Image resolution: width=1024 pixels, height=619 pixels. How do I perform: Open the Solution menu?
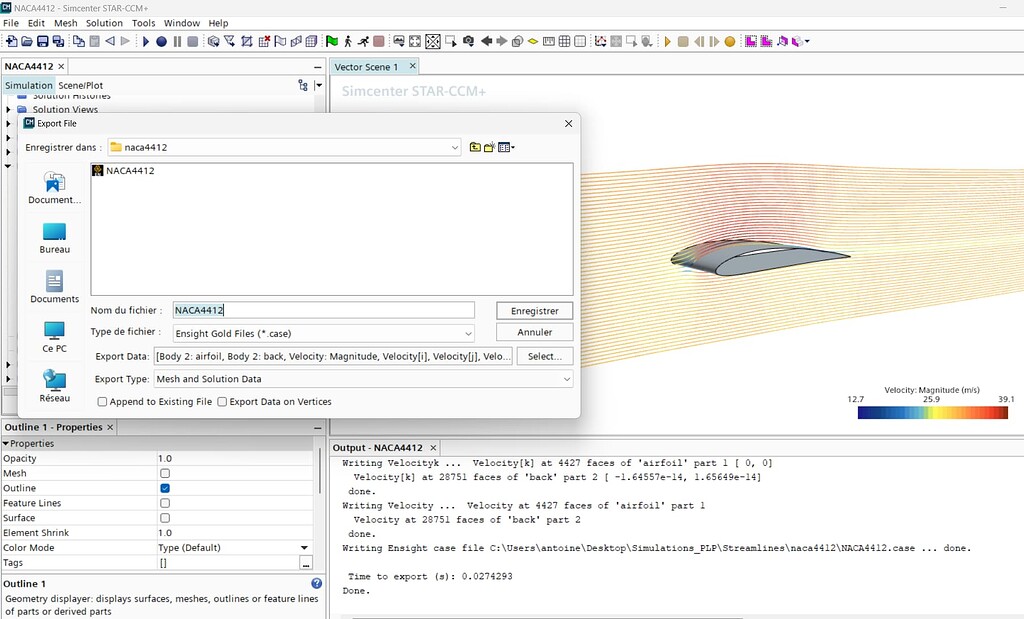pos(104,23)
